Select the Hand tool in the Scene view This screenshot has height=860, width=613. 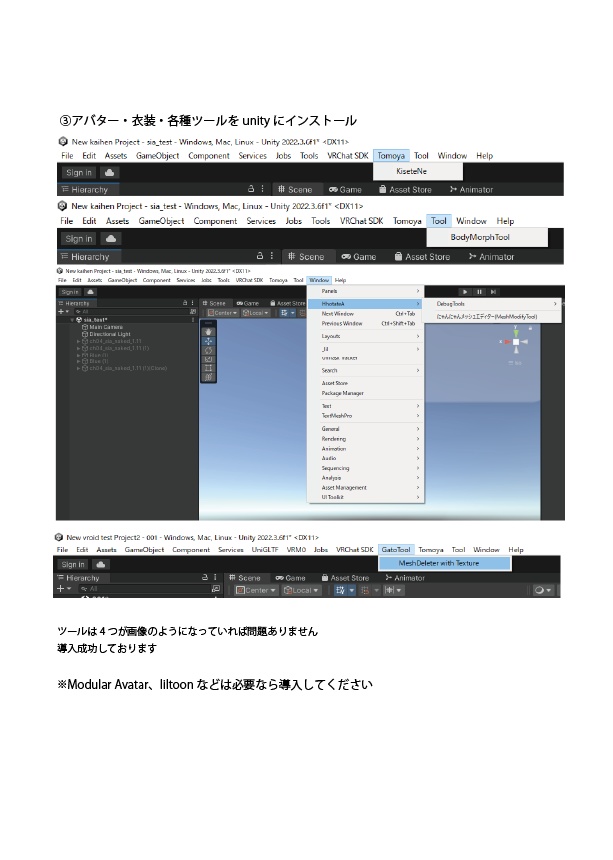(x=208, y=332)
